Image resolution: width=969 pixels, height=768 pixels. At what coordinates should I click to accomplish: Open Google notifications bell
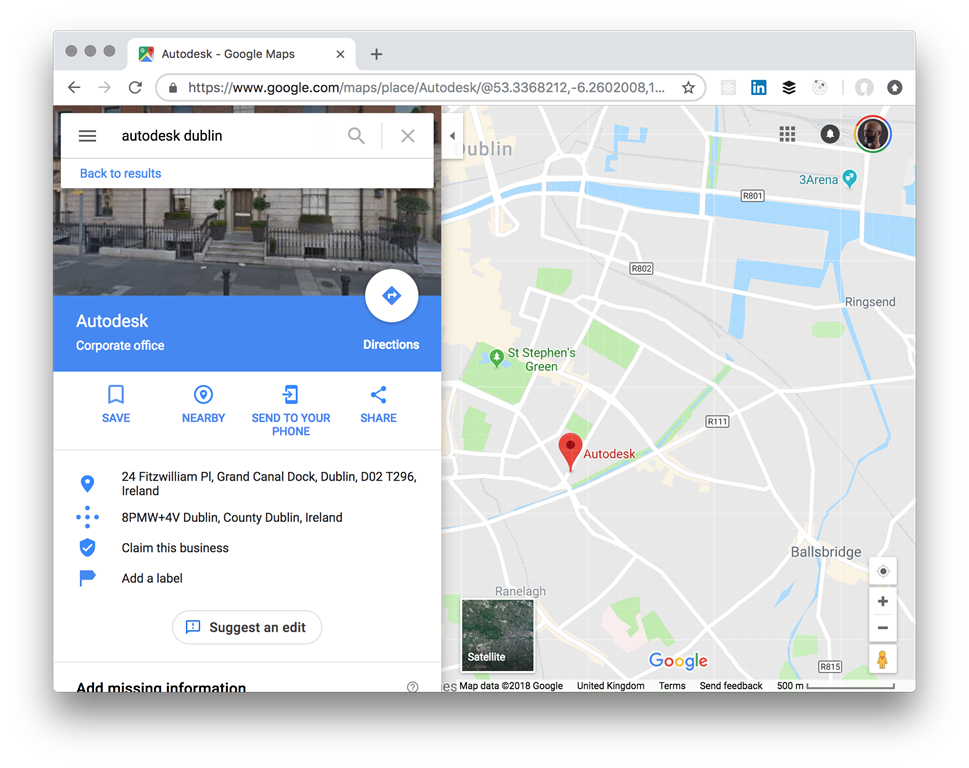pos(830,134)
